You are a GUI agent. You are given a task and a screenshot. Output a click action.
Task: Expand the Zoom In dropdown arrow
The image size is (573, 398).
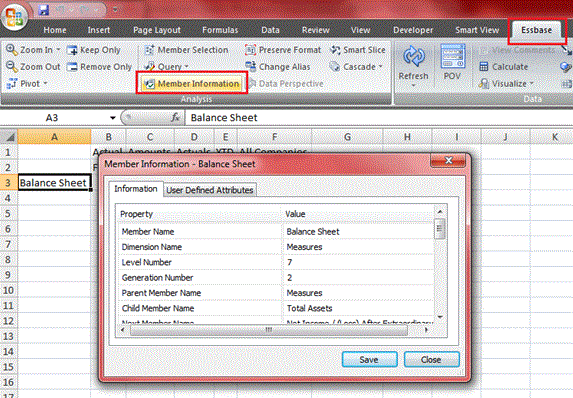[58, 50]
